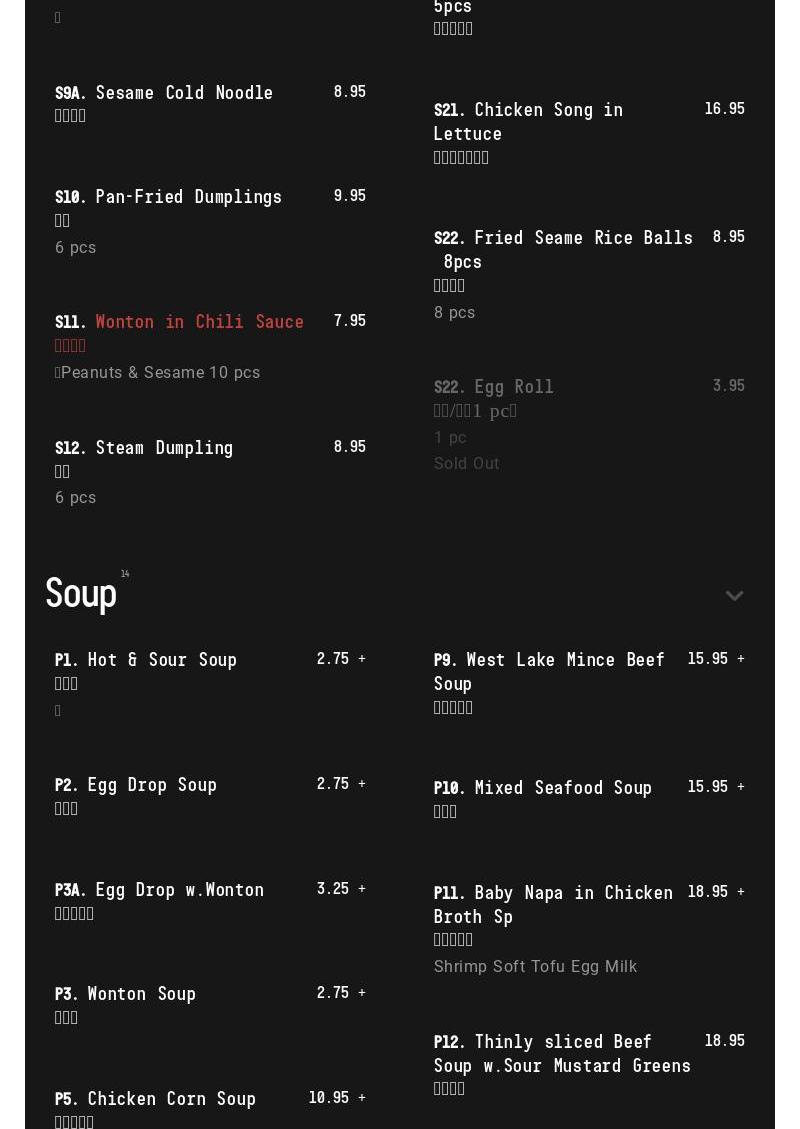800x1129 pixels.
Task: Choose S22 Fried Seame Rice Balls
Action: tap(589, 274)
